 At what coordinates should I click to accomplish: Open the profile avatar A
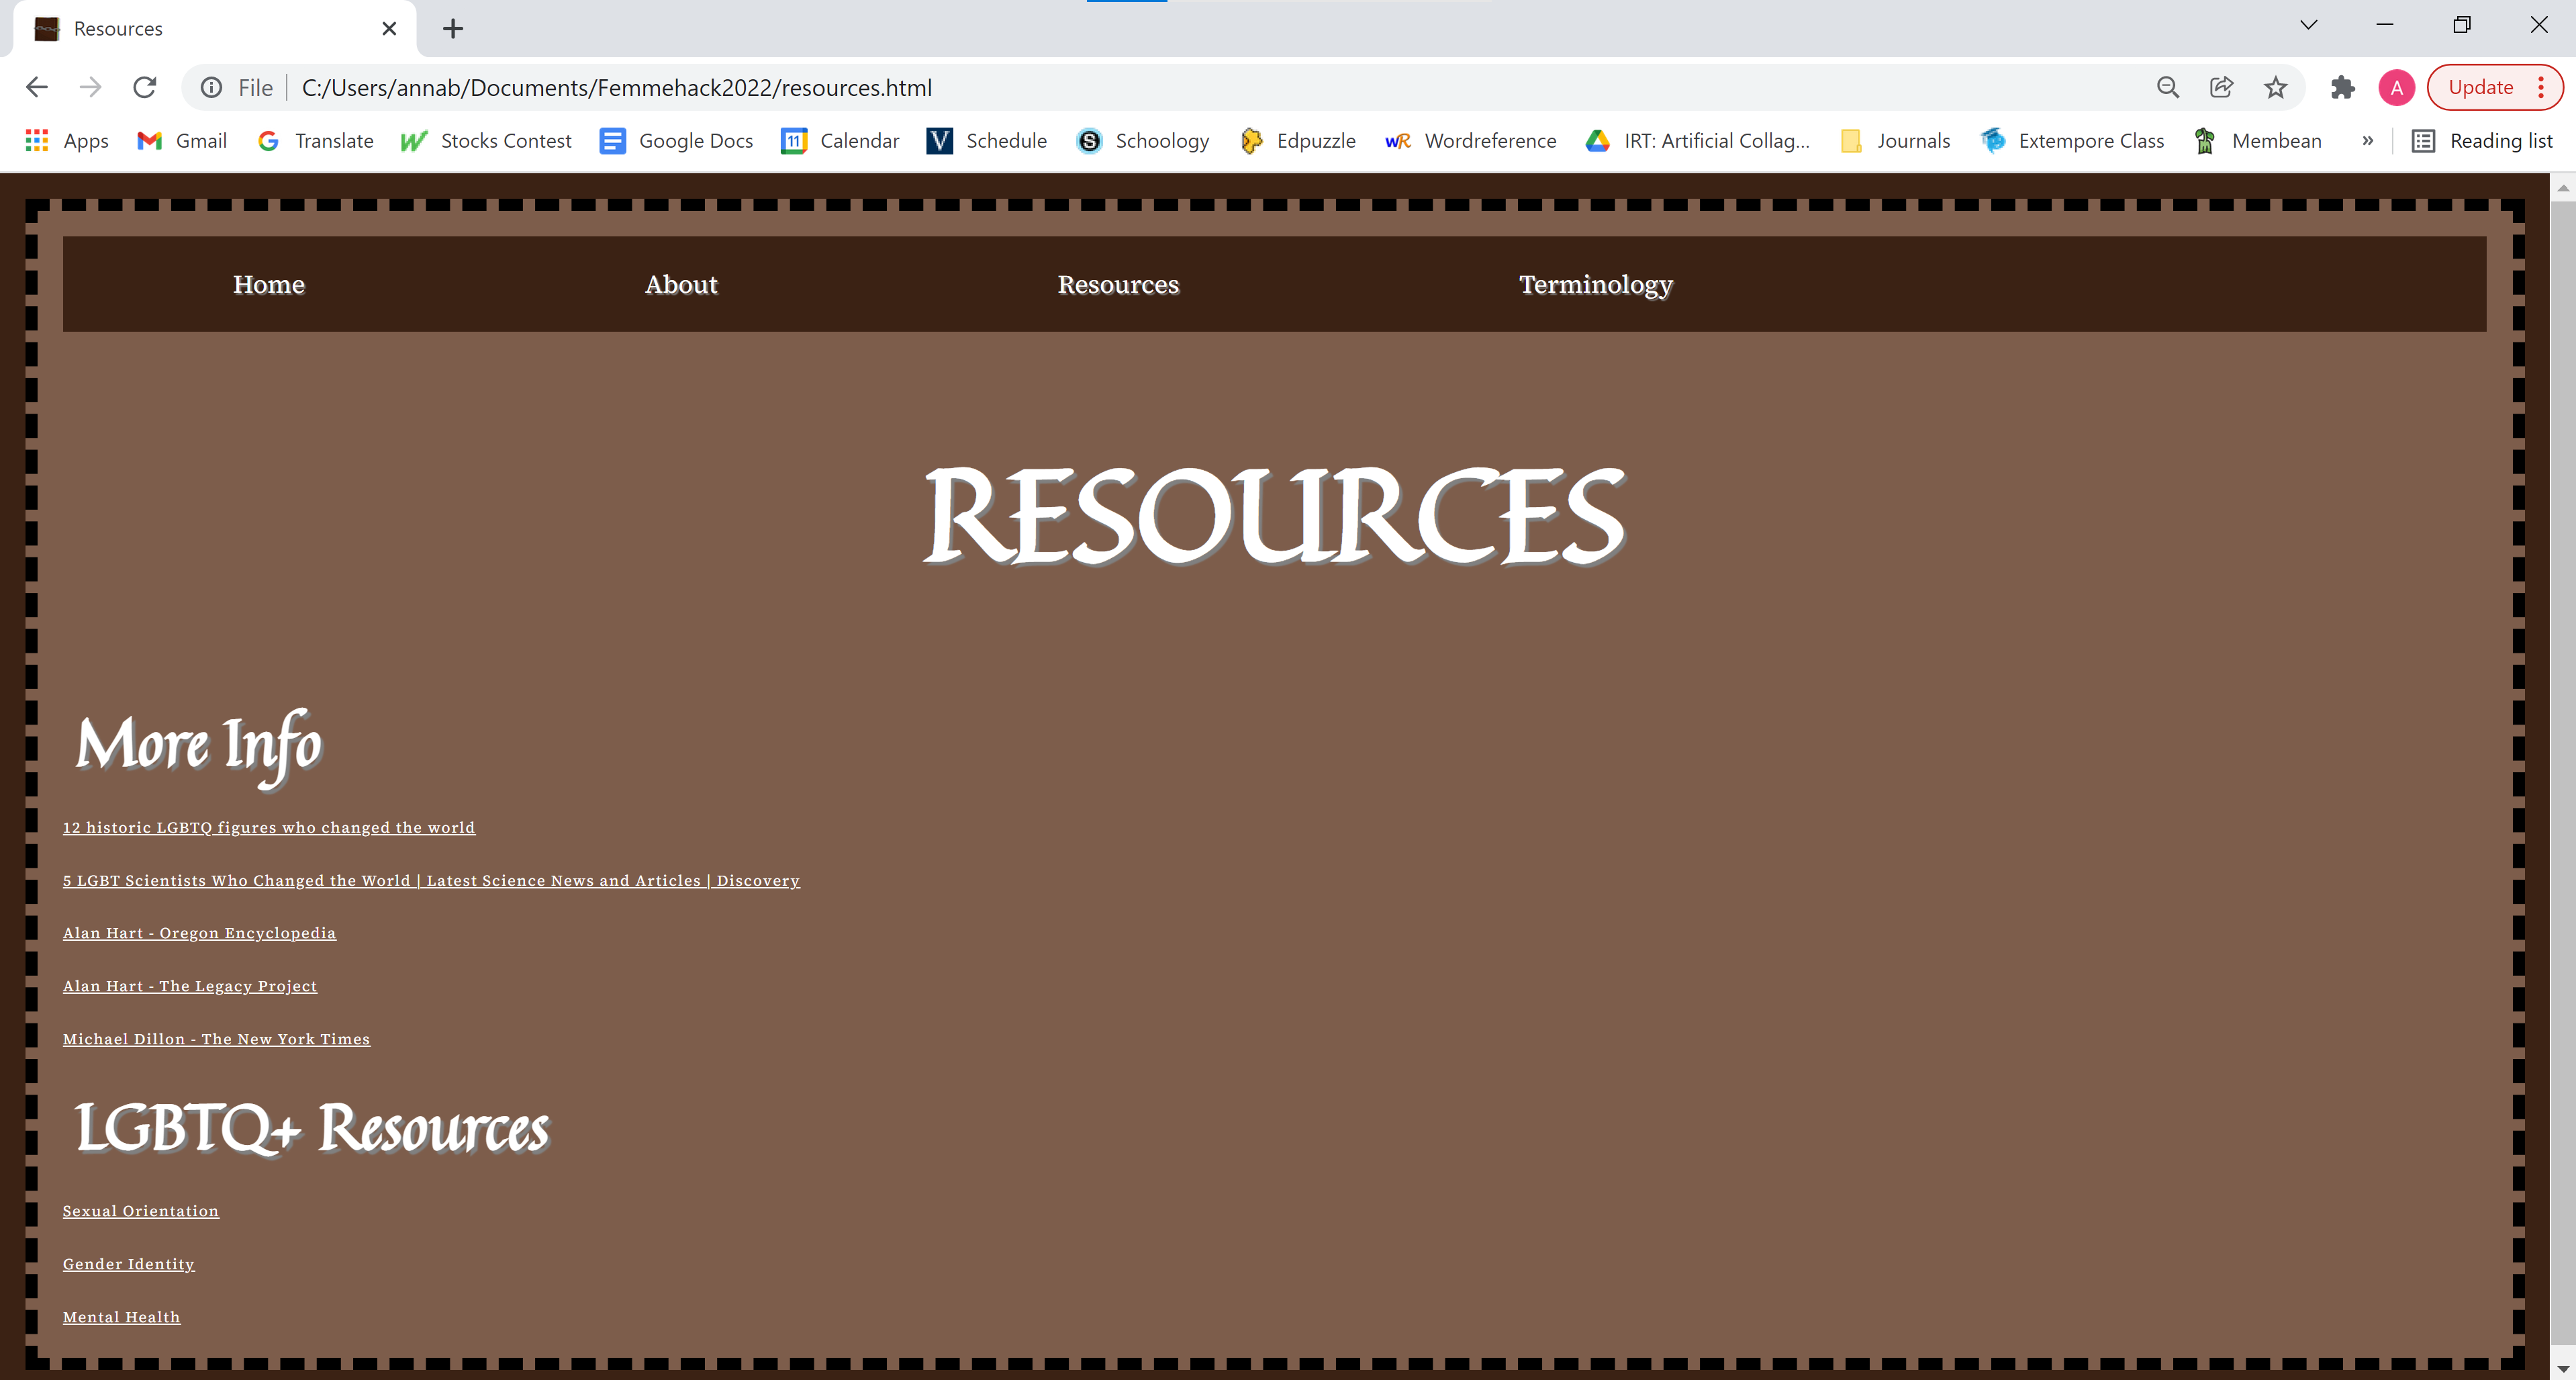2396,88
